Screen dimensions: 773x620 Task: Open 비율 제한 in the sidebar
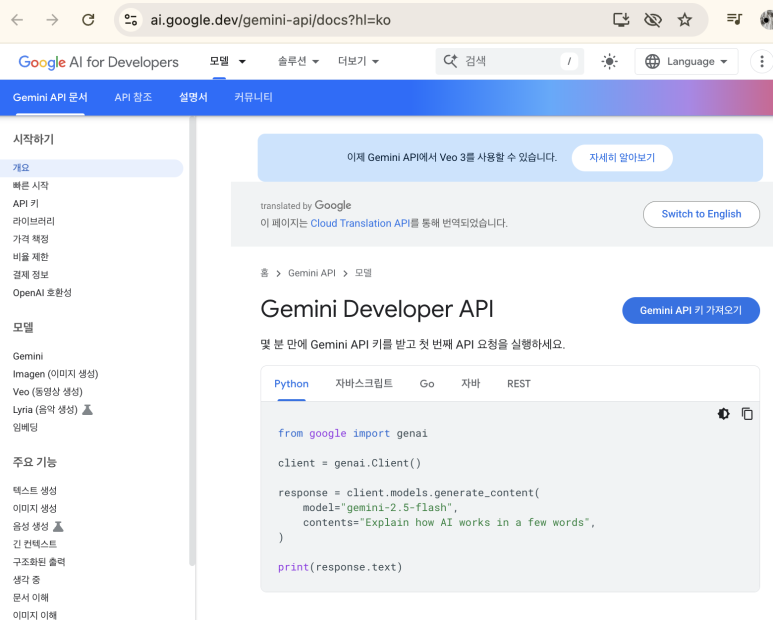31,257
